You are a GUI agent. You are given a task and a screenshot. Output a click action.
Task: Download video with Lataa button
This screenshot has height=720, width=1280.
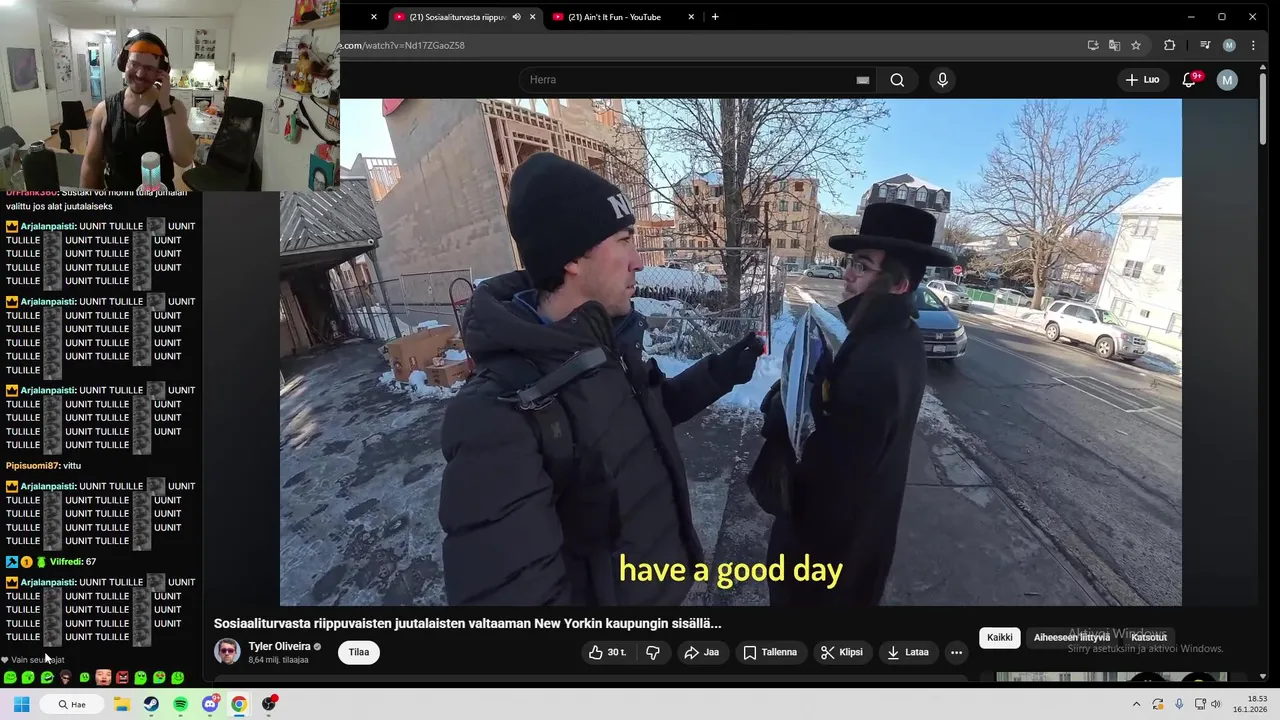click(x=908, y=652)
